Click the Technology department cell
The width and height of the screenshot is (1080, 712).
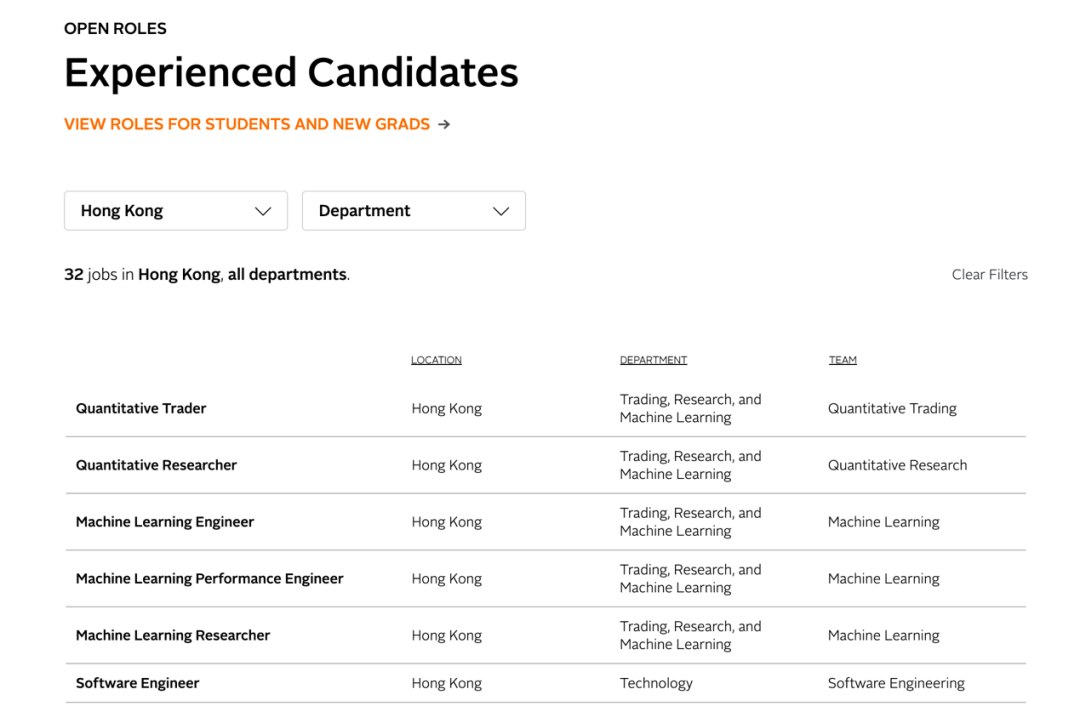coord(656,683)
